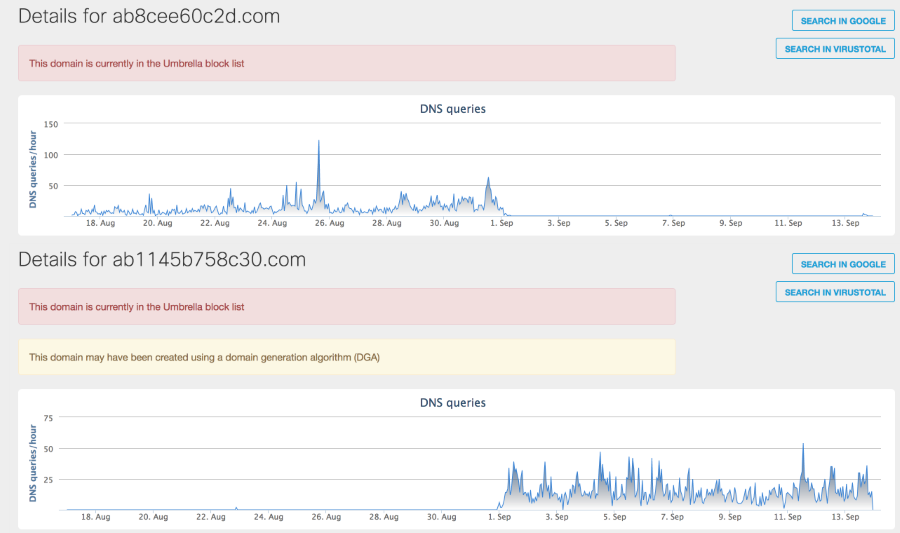Viewport: 900px width, 533px height.
Task: Click Search in VirusTotal for ab8cee60c2d.com
Action: [835, 48]
